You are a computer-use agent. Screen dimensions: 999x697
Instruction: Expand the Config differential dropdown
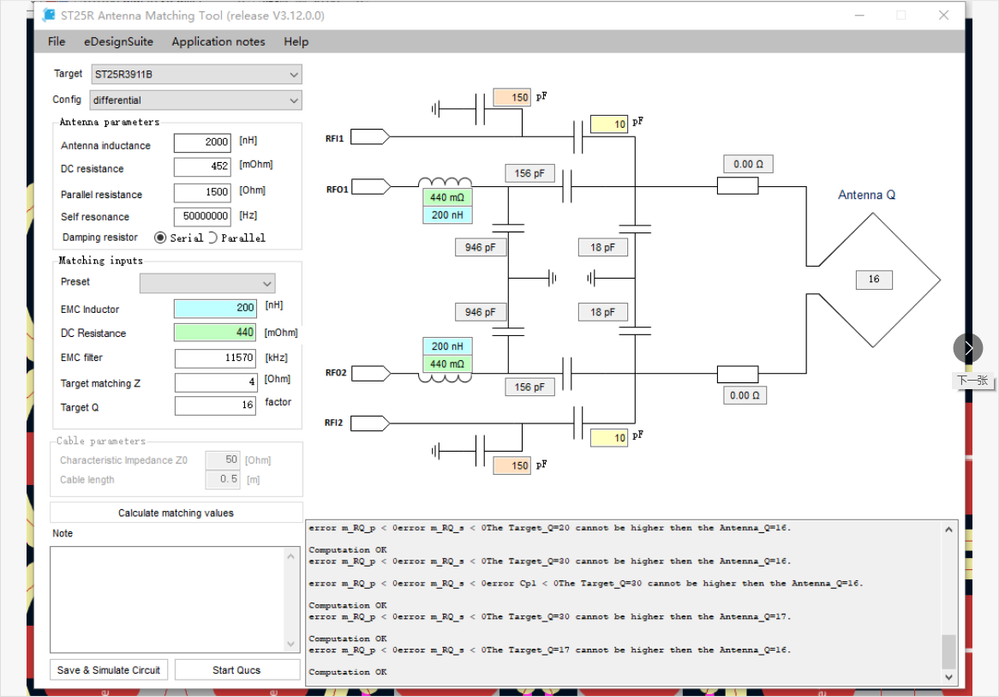195,100
